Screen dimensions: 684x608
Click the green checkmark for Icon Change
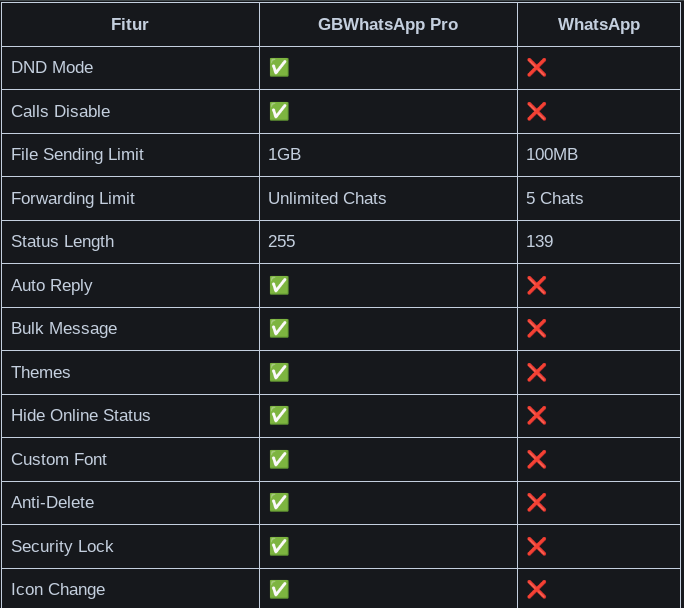point(279,590)
